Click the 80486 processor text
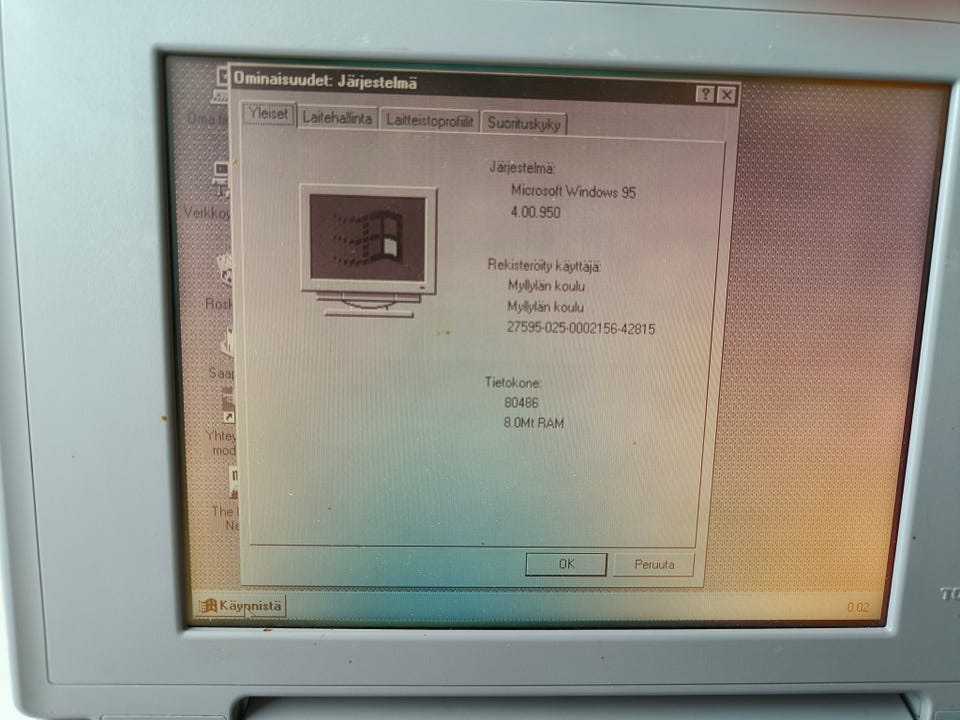This screenshot has width=960, height=720. [x=521, y=402]
